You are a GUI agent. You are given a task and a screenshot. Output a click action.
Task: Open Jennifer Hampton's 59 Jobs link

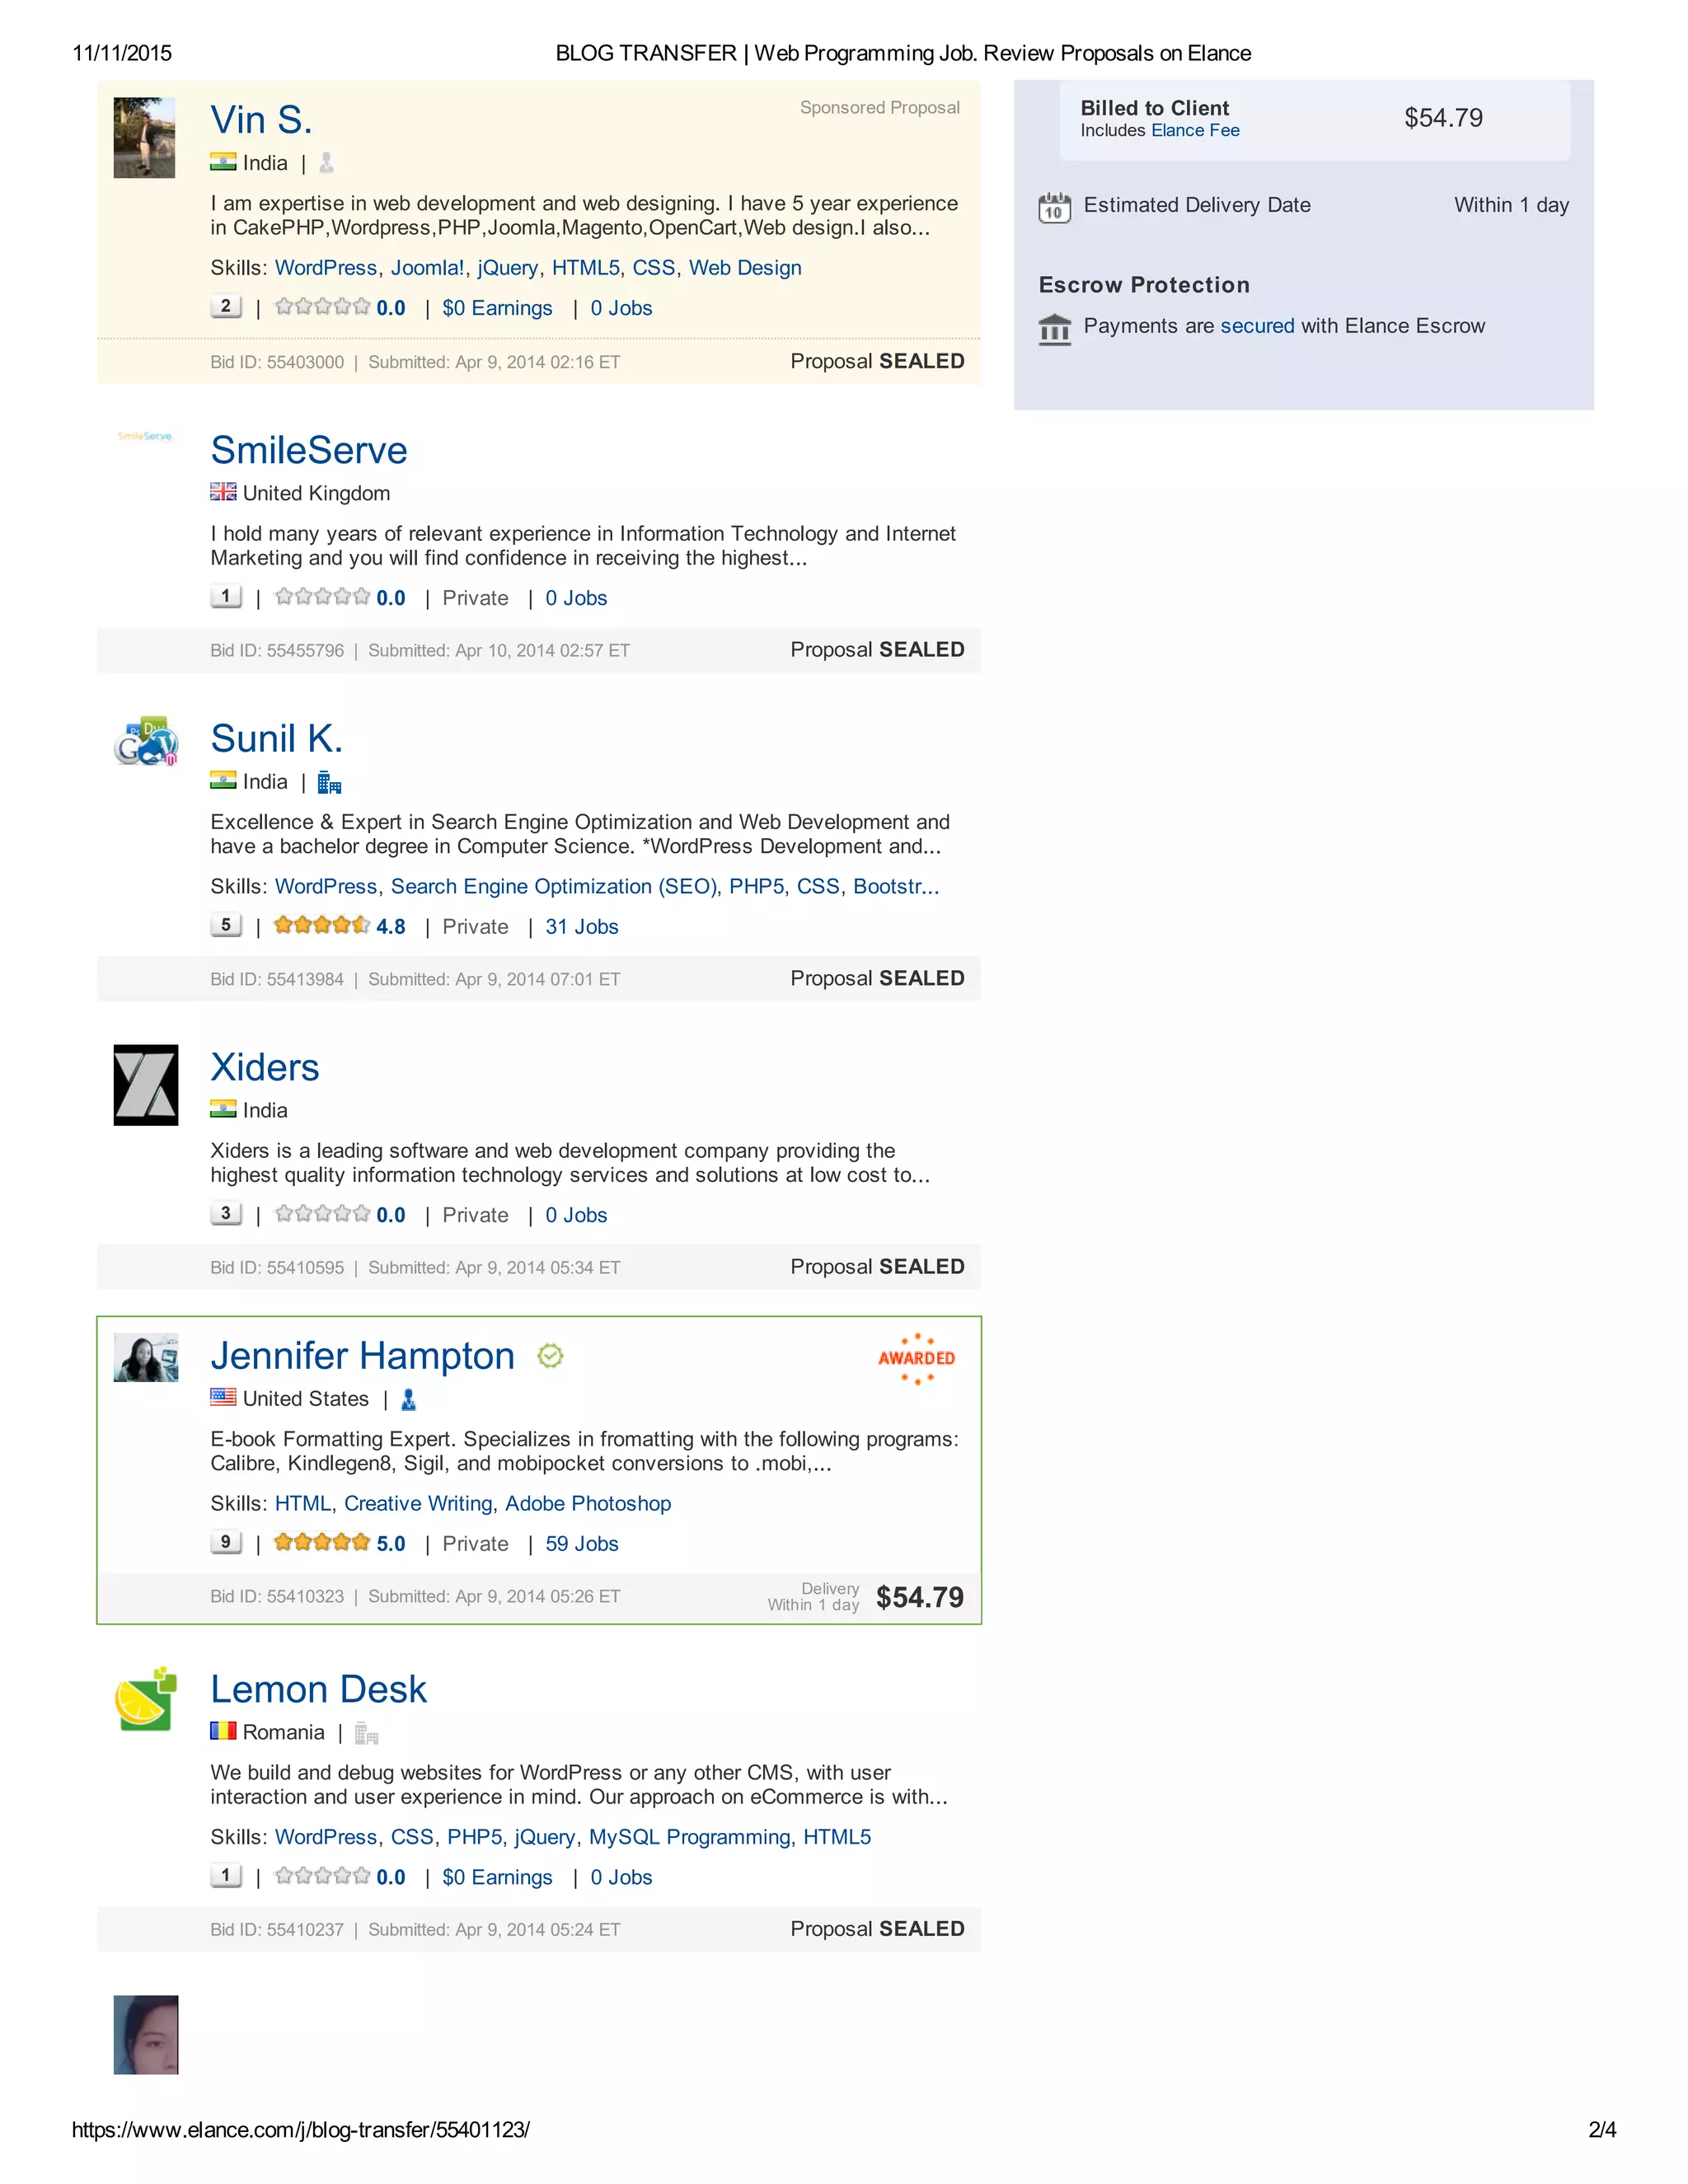[x=582, y=1544]
